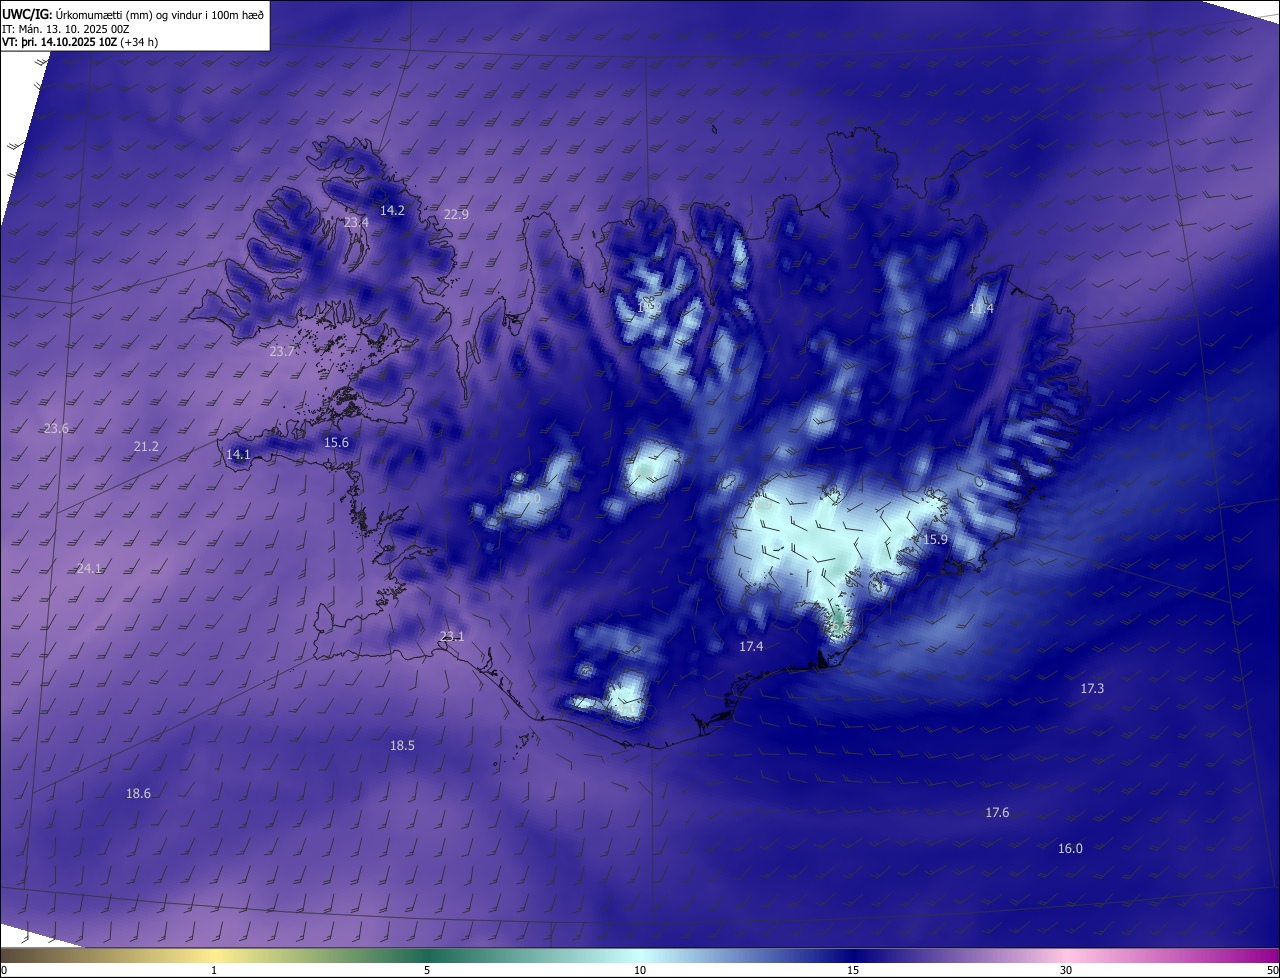
Task: Click the 23.6 value label on the map
Action: tap(56, 428)
